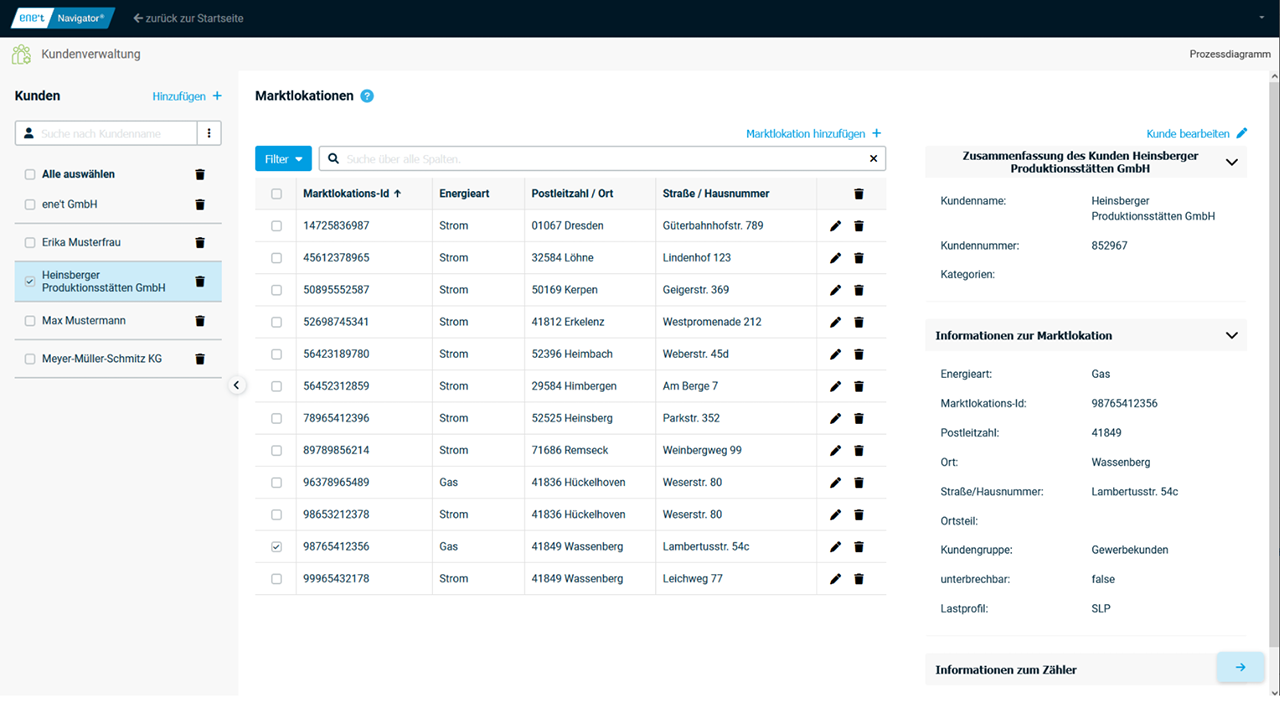
Task: Collapse the customer sidebar with arrow handle
Action: click(x=237, y=385)
